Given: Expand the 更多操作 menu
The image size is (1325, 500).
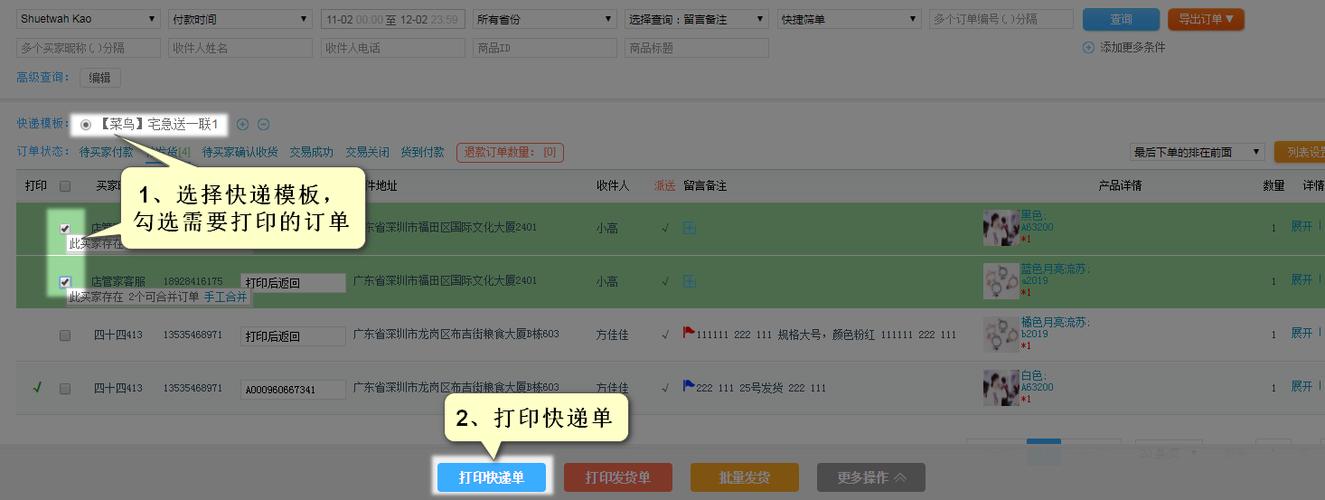Looking at the screenshot, I should 871,478.
